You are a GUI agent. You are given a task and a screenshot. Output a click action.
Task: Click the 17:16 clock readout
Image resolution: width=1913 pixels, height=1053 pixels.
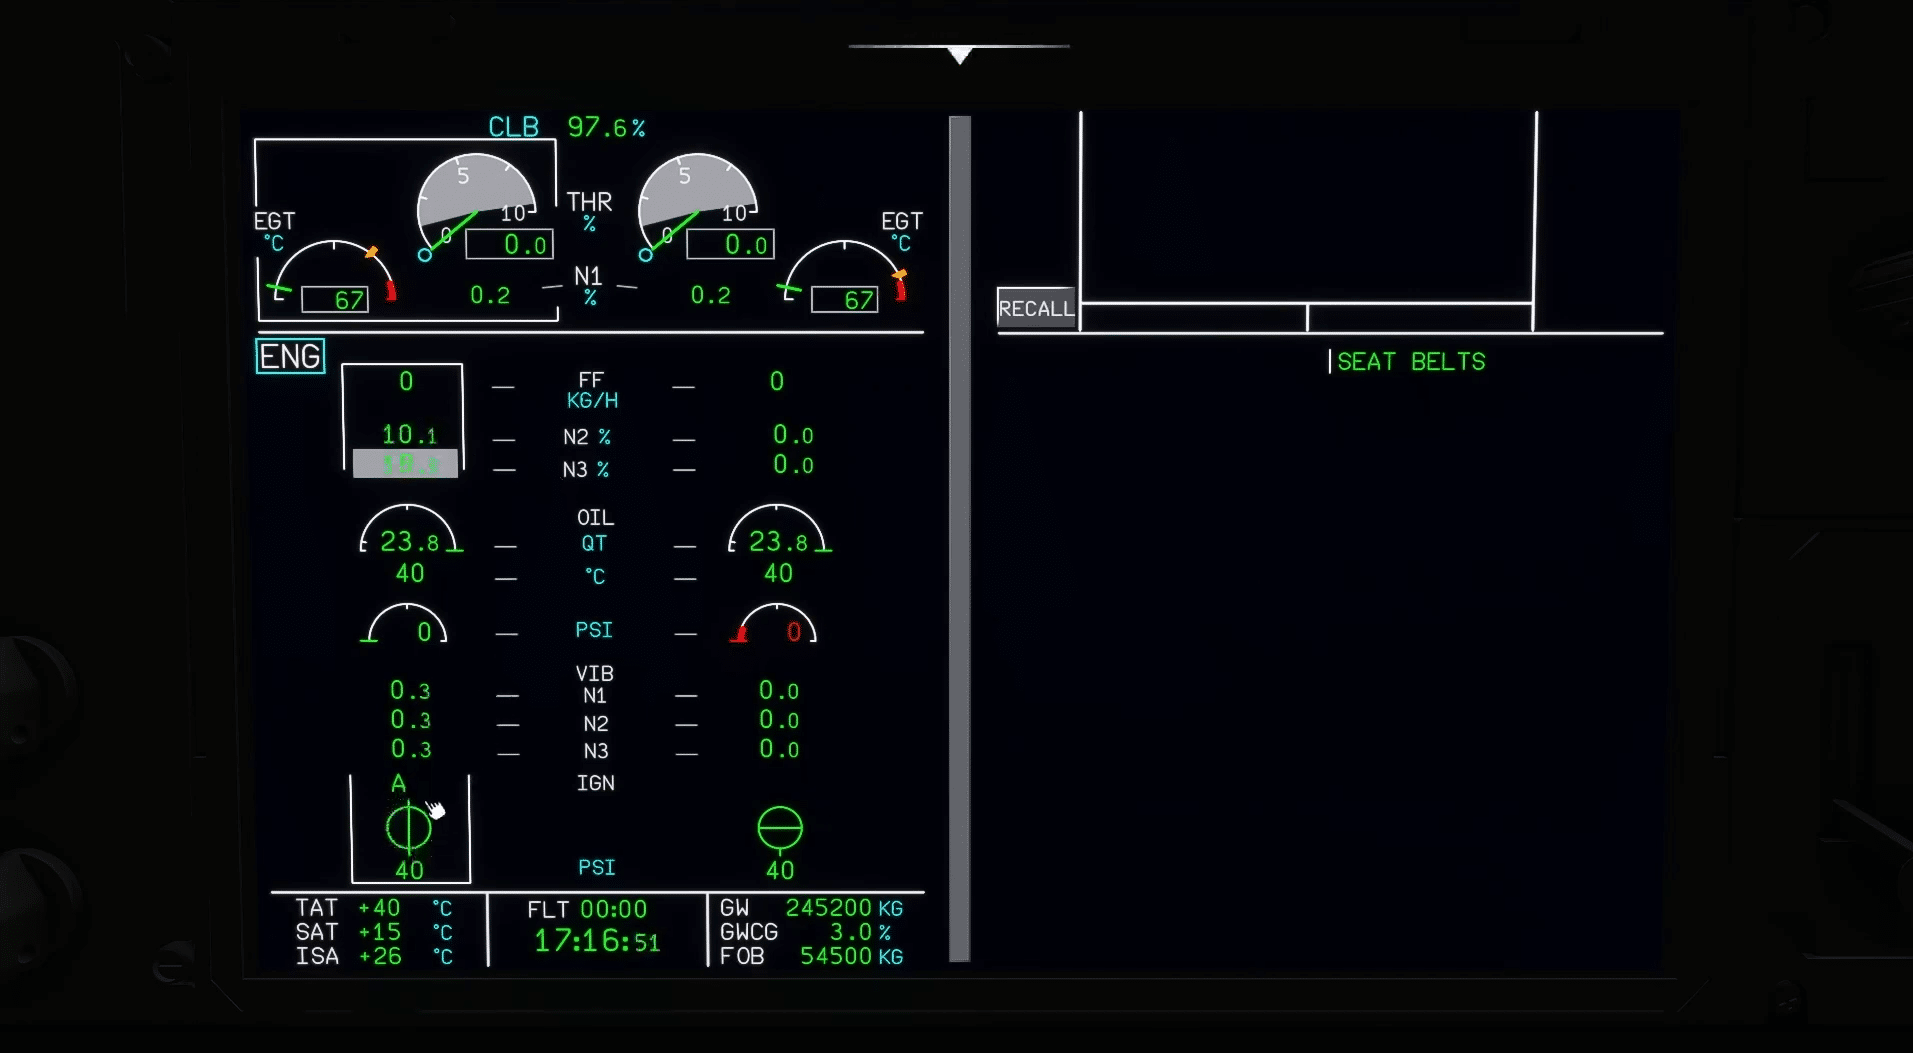(x=596, y=942)
